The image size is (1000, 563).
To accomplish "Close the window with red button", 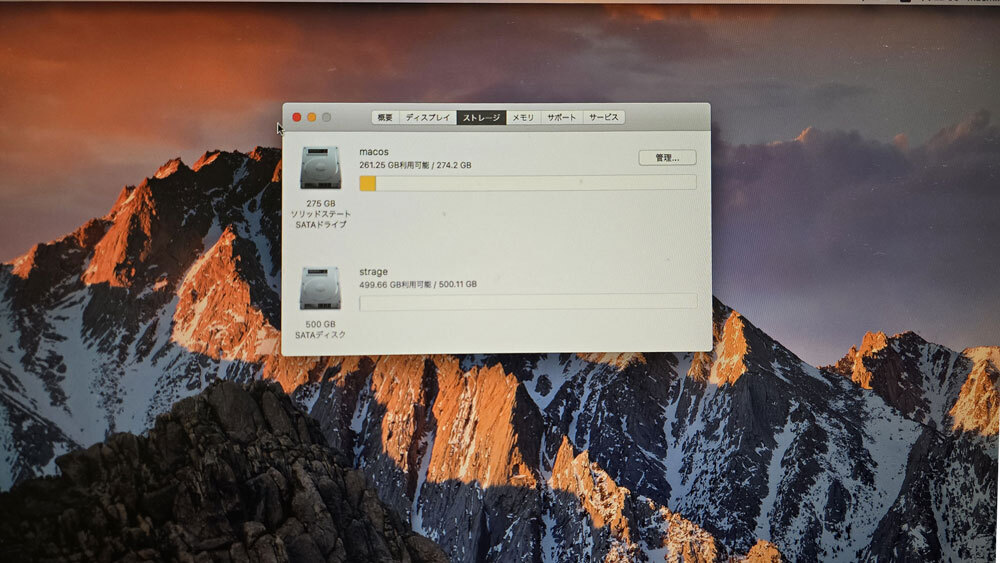I will [x=297, y=117].
